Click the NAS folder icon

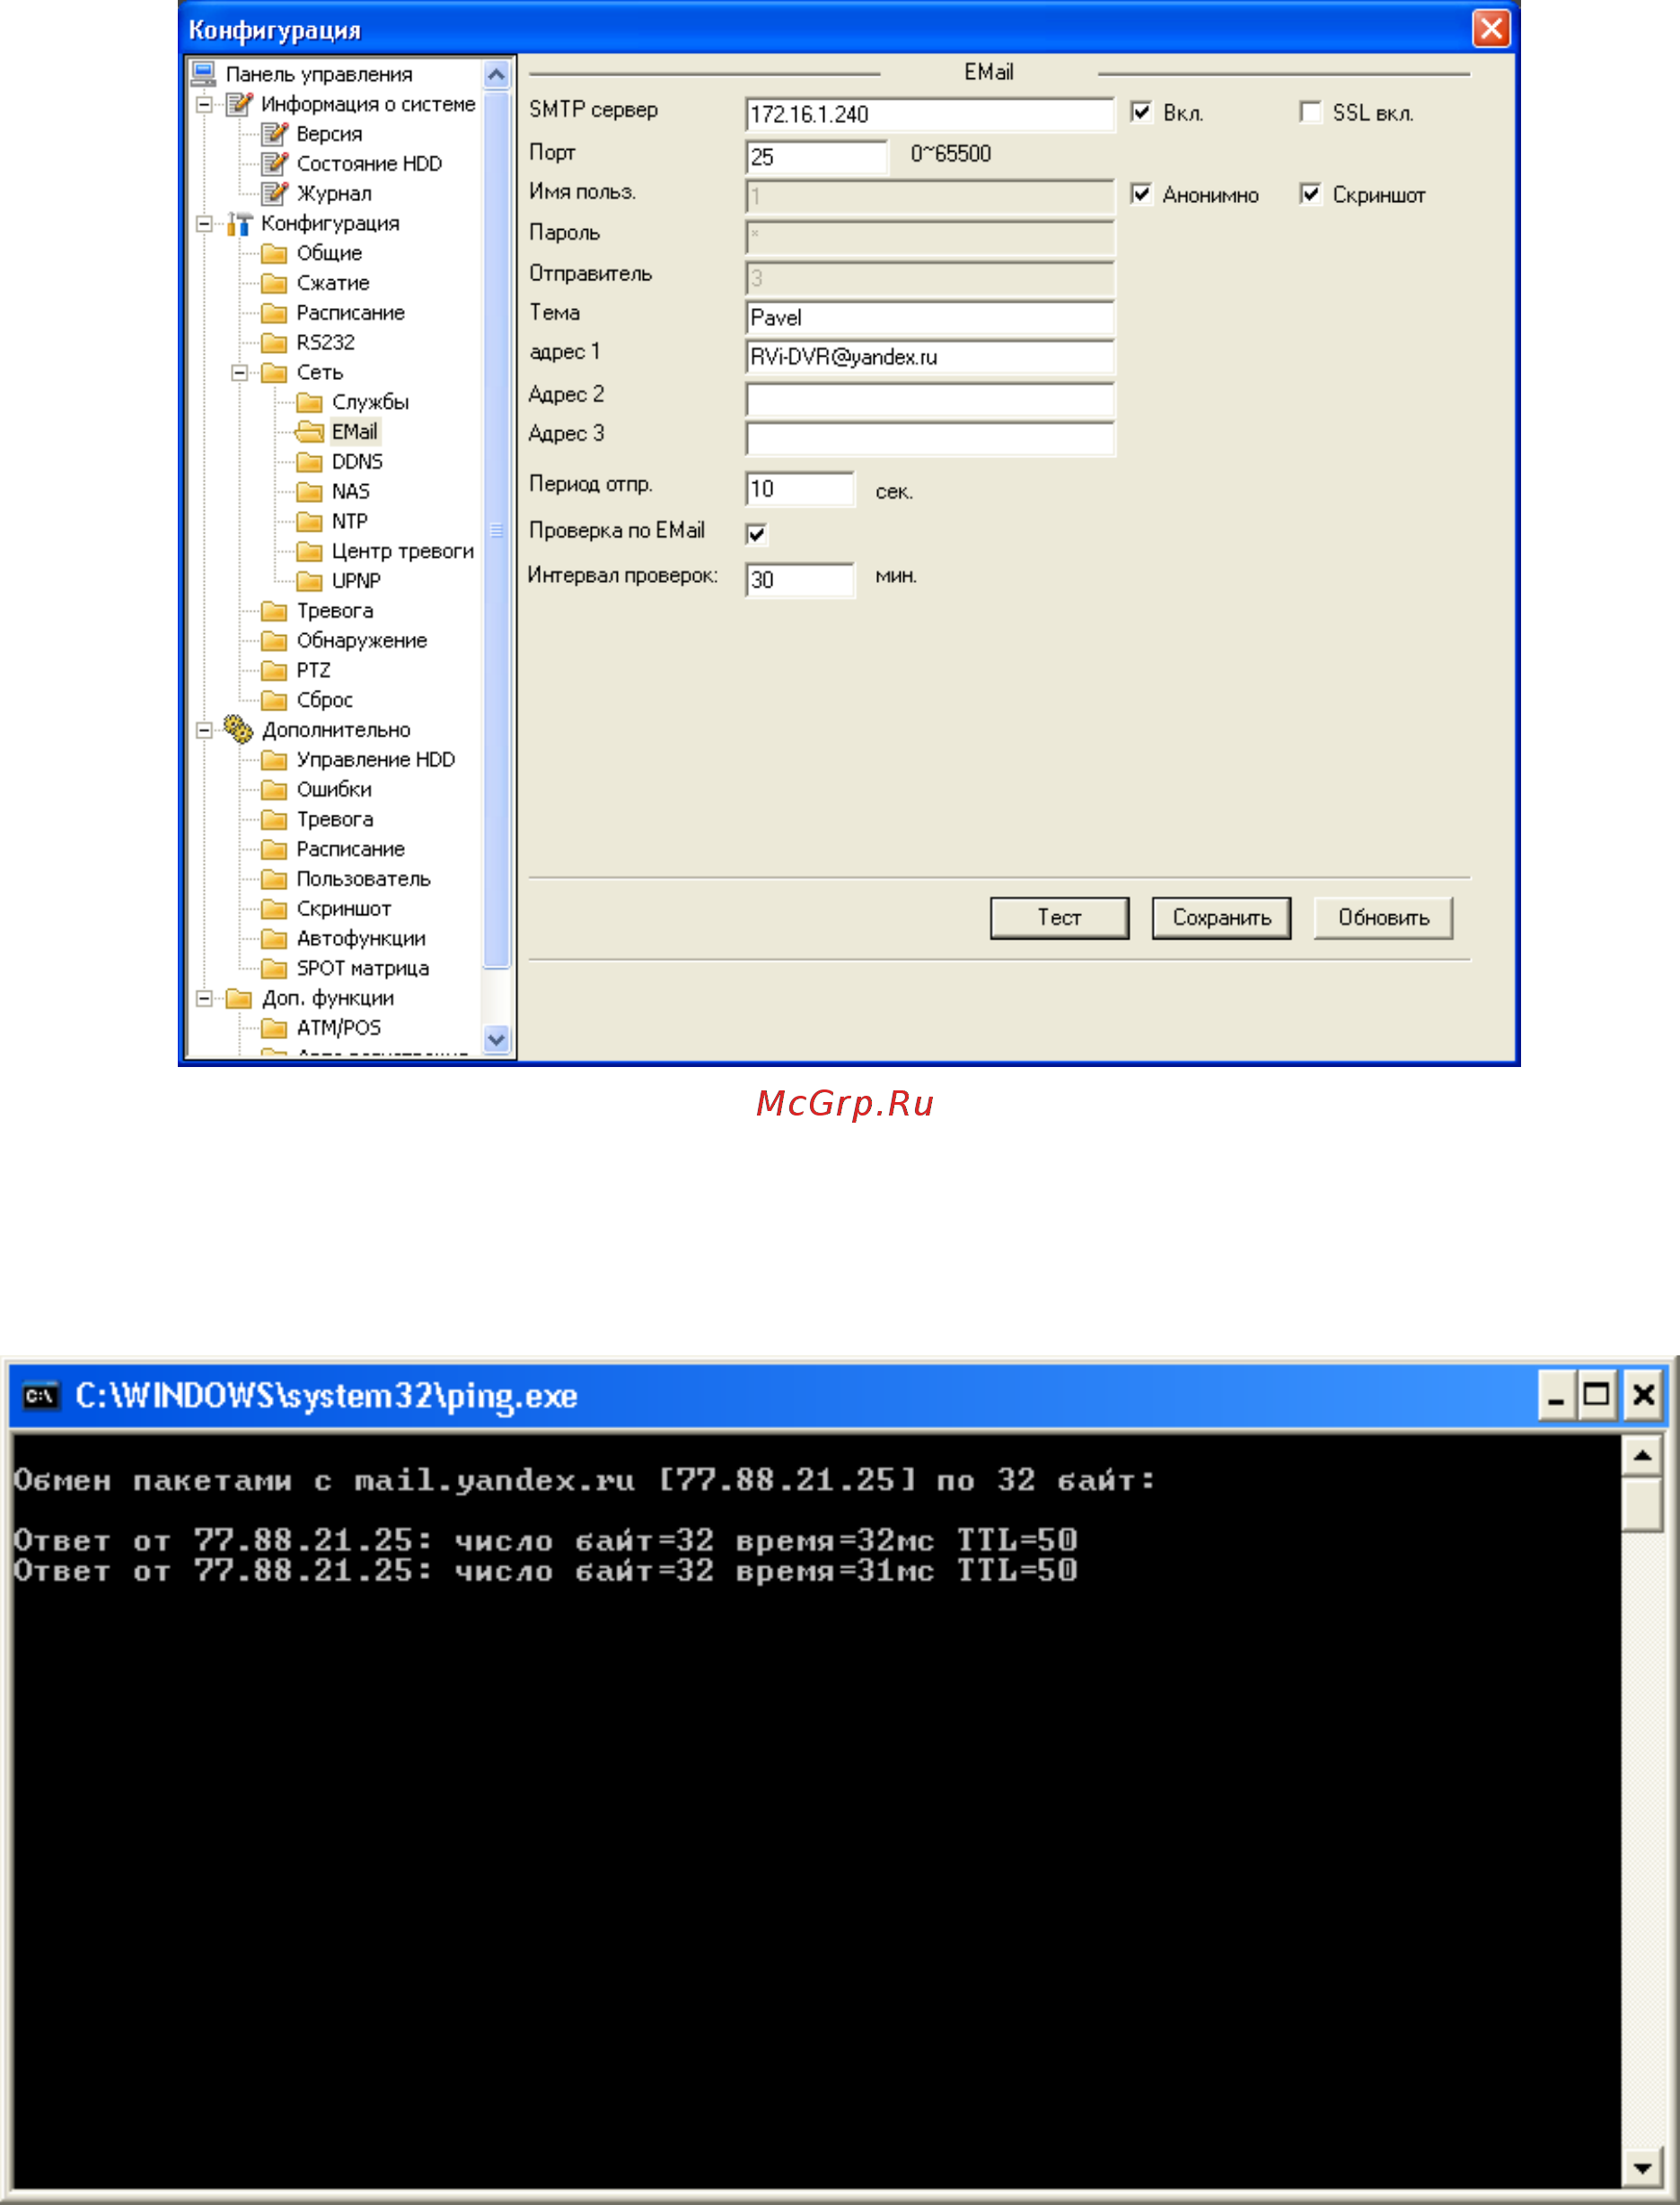coord(310,491)
